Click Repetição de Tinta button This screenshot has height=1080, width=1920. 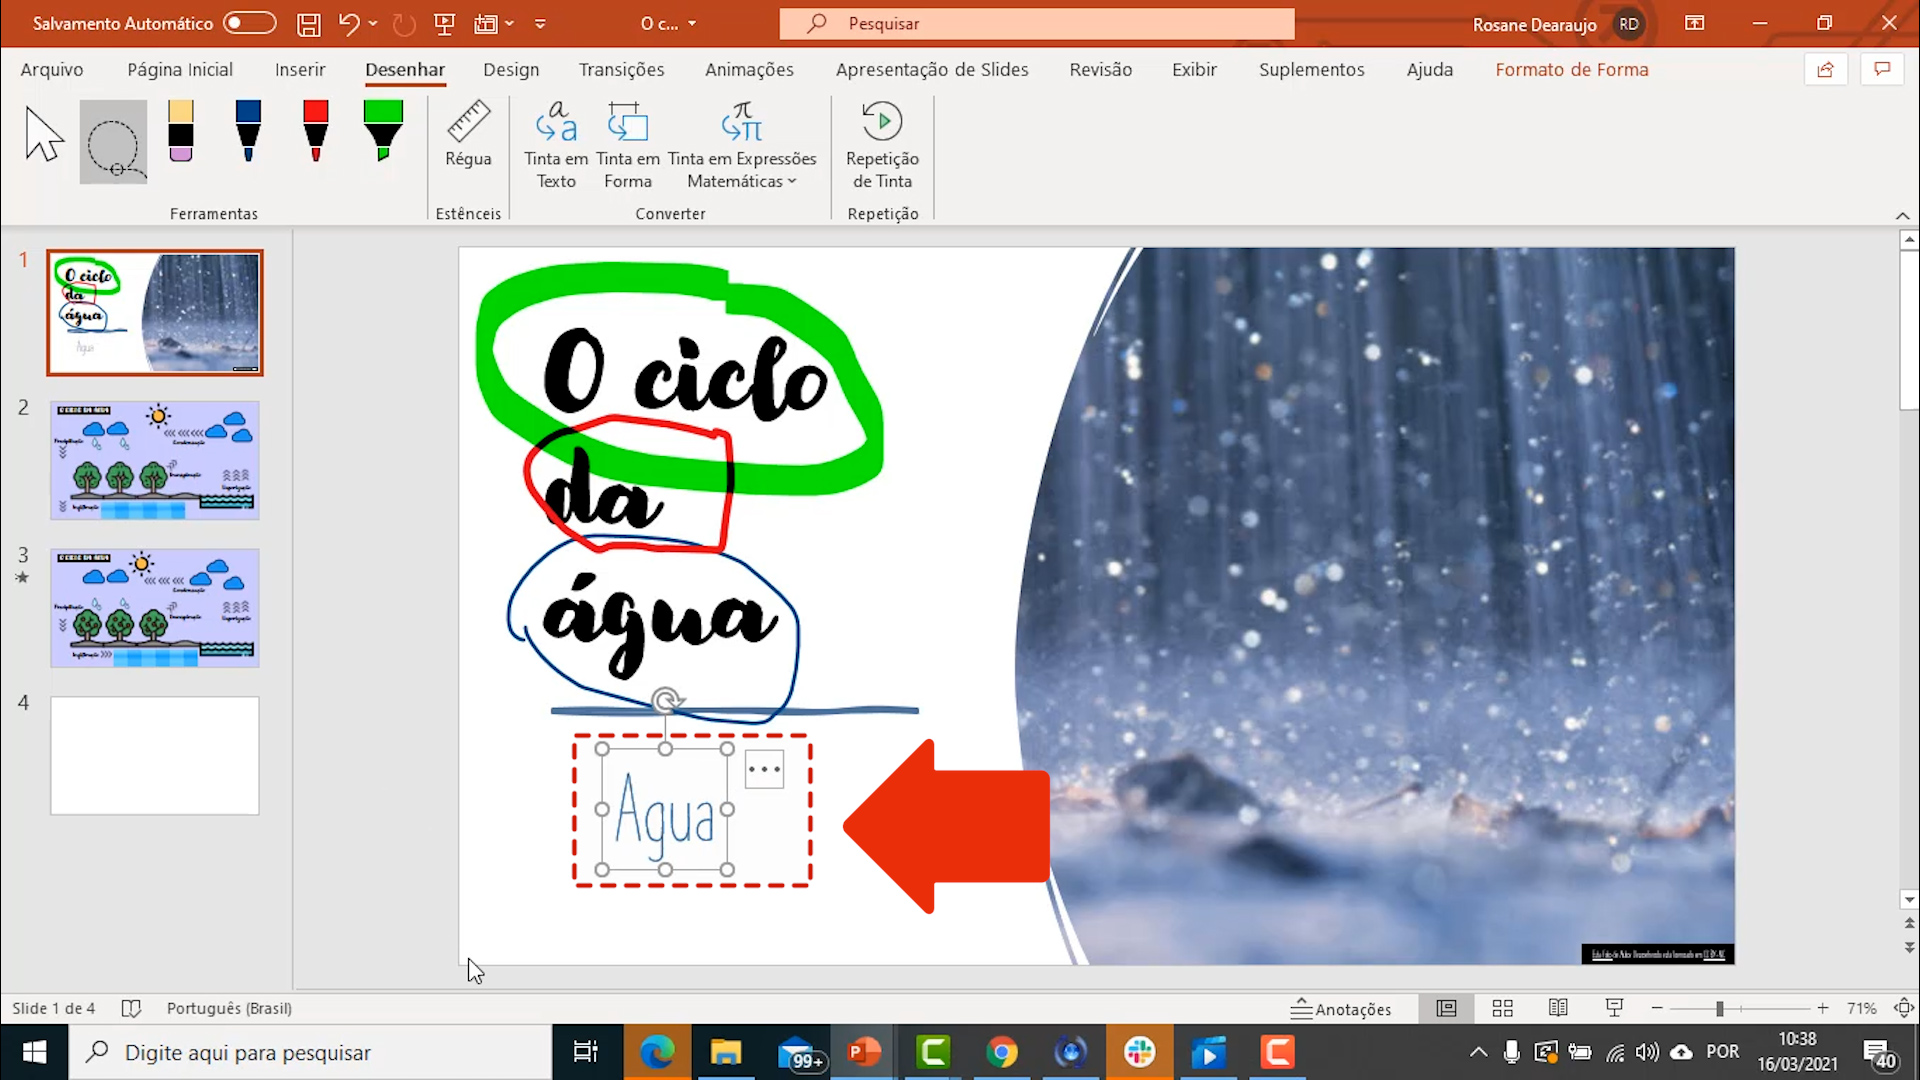click(x=884, y=145)
